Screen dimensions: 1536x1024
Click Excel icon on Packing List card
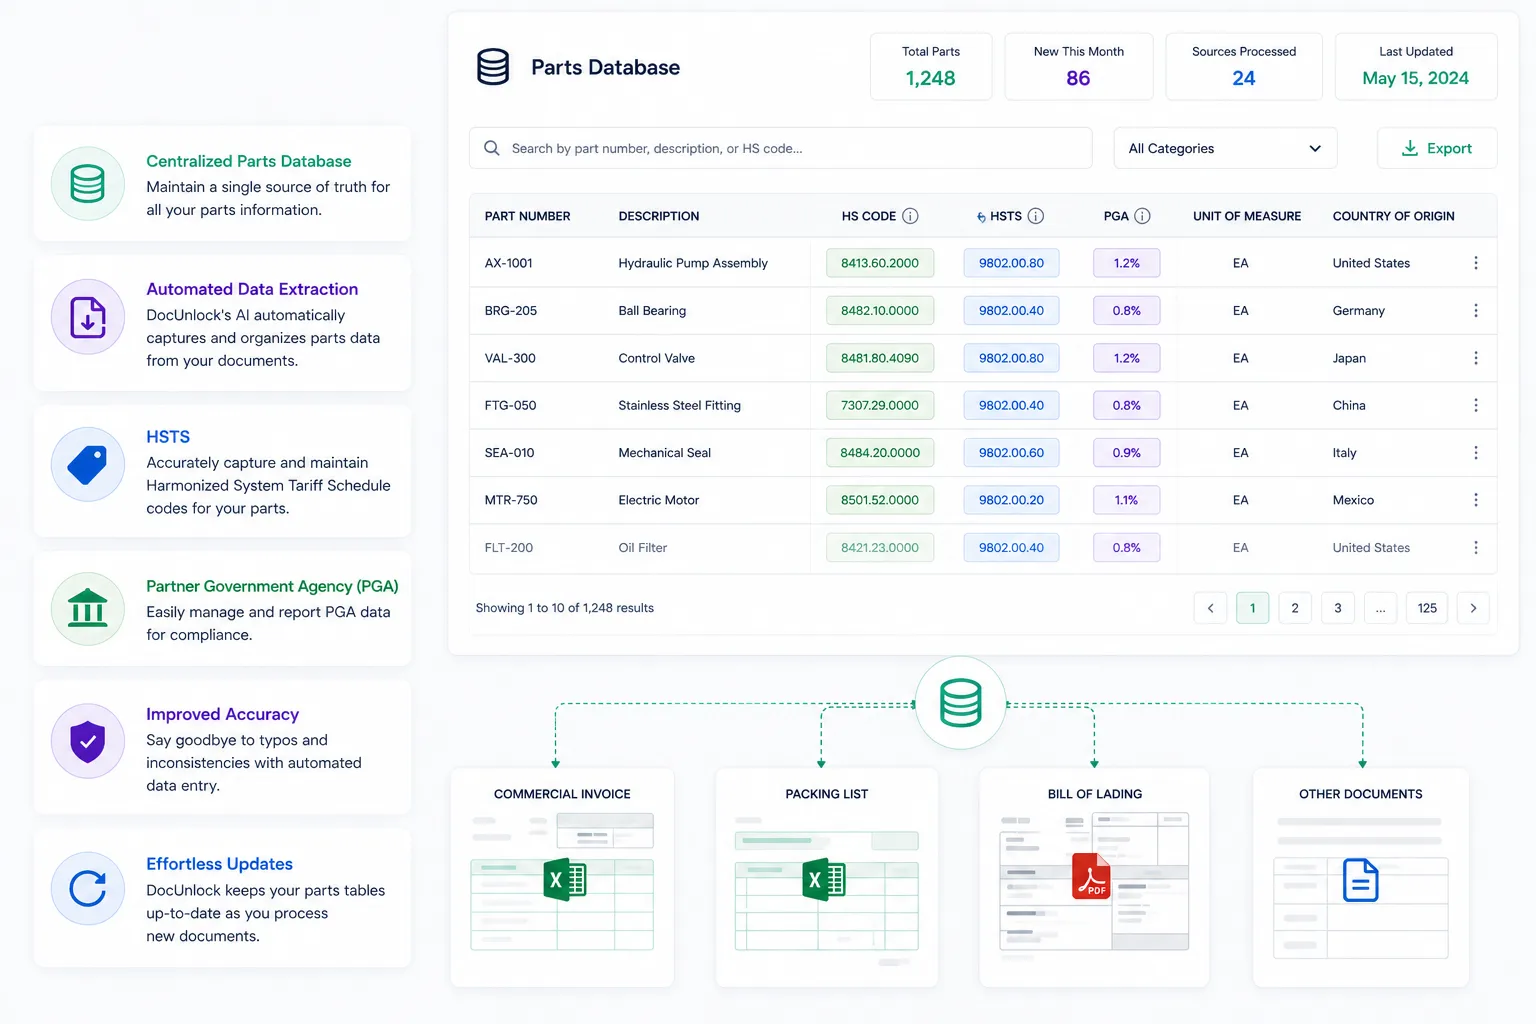click(x=825, y=880)
